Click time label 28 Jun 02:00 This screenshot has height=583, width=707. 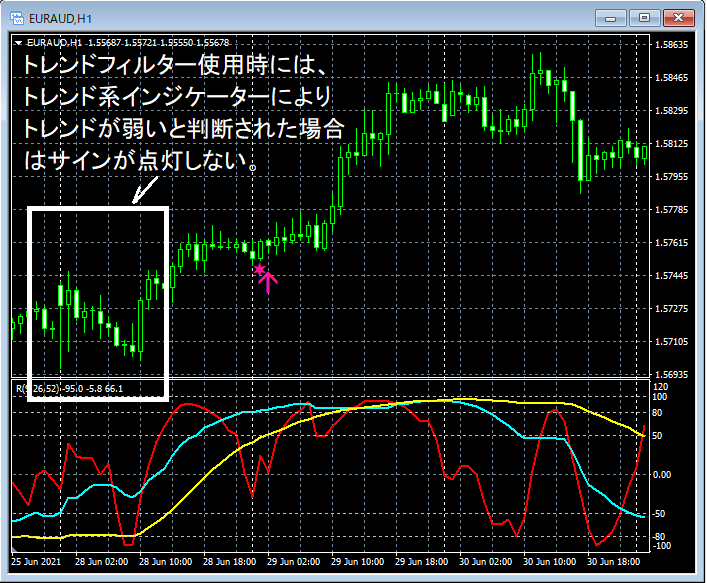click(x=101, y=562)
